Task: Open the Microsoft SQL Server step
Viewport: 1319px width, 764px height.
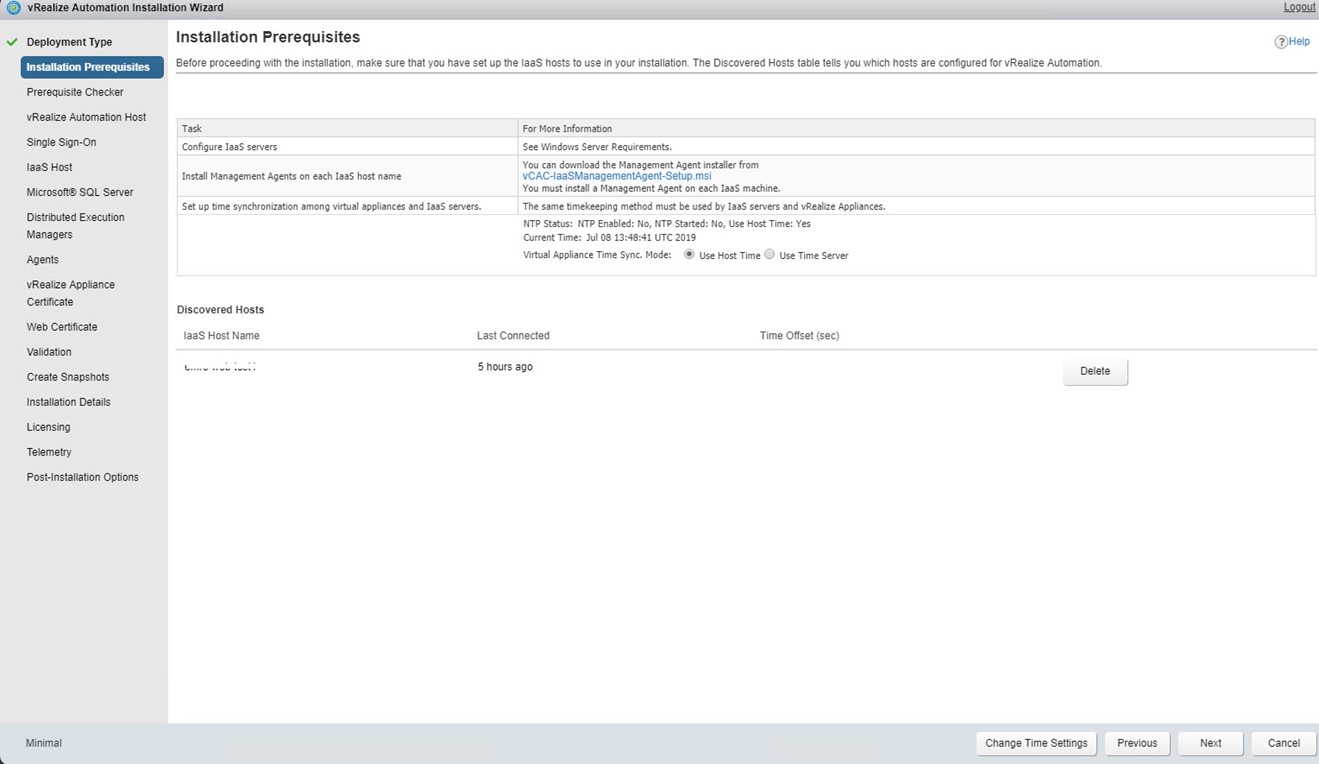Action: 80,192
